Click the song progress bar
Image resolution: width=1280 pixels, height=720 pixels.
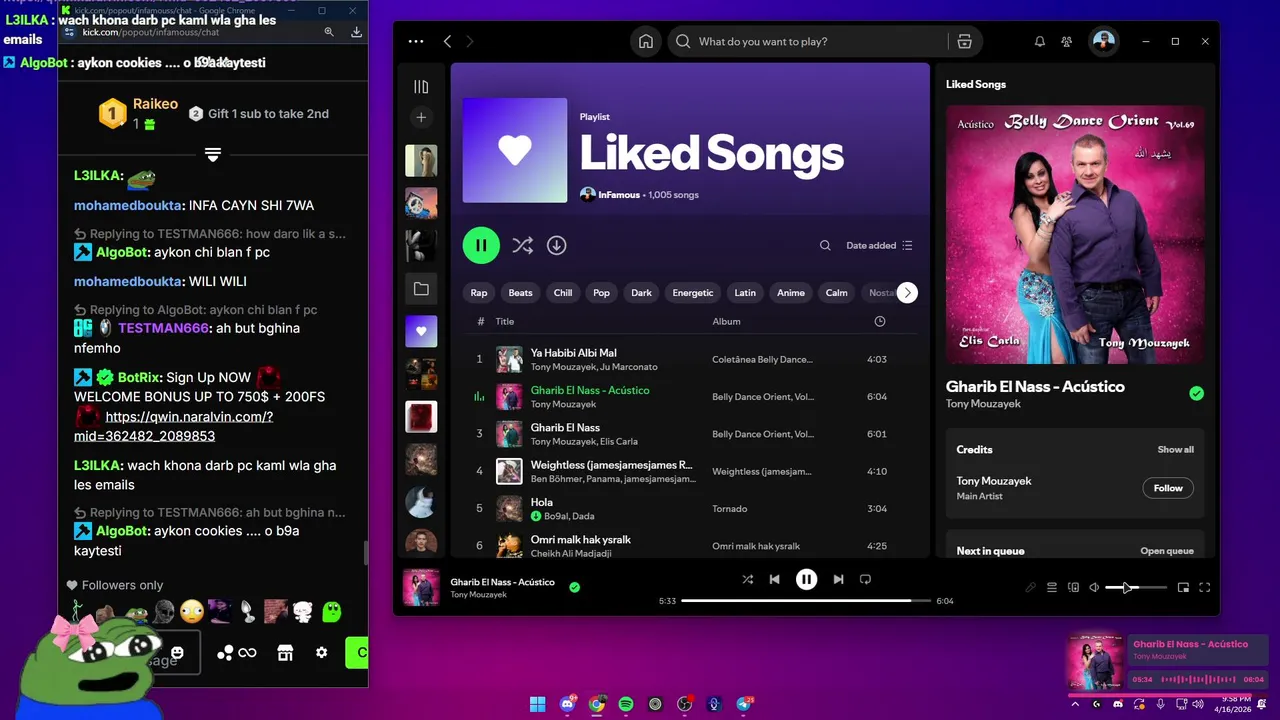point(806,601)
